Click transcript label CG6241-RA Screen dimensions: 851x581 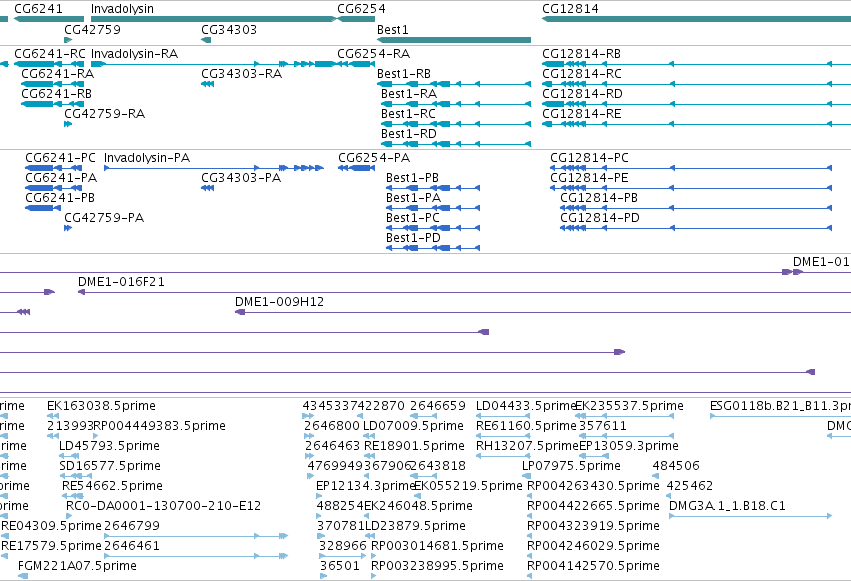(58, 73)
